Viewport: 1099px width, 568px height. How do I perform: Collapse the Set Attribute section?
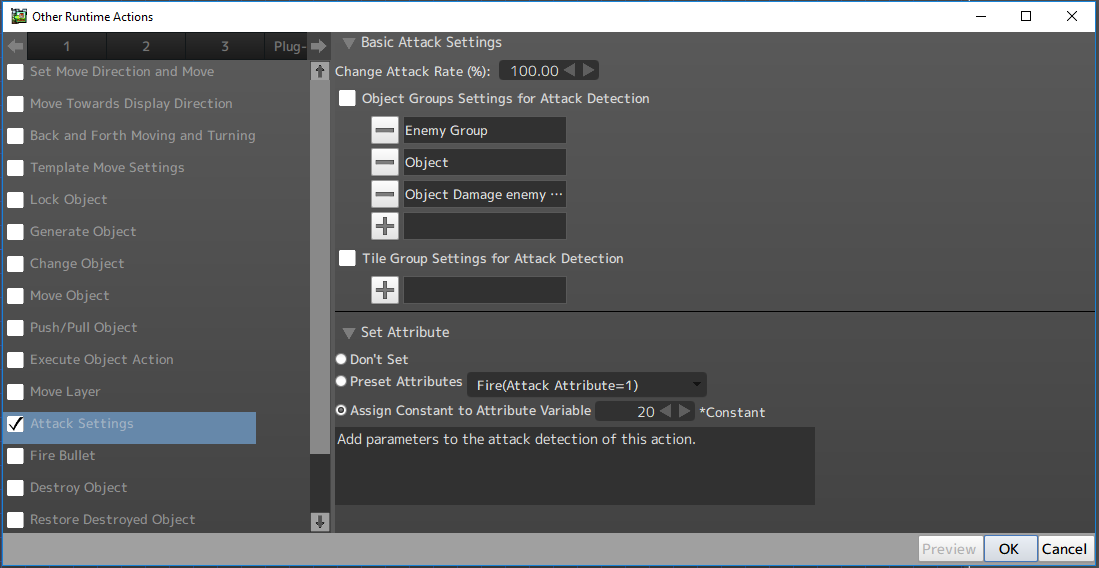click(x=348, y=332)
